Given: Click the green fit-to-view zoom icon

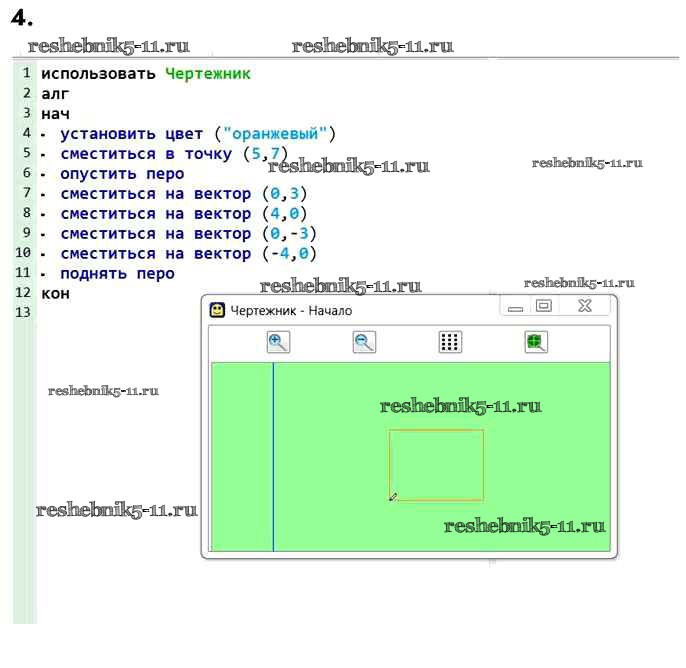Looking at the screenshot, I should [x=537, y=342].
